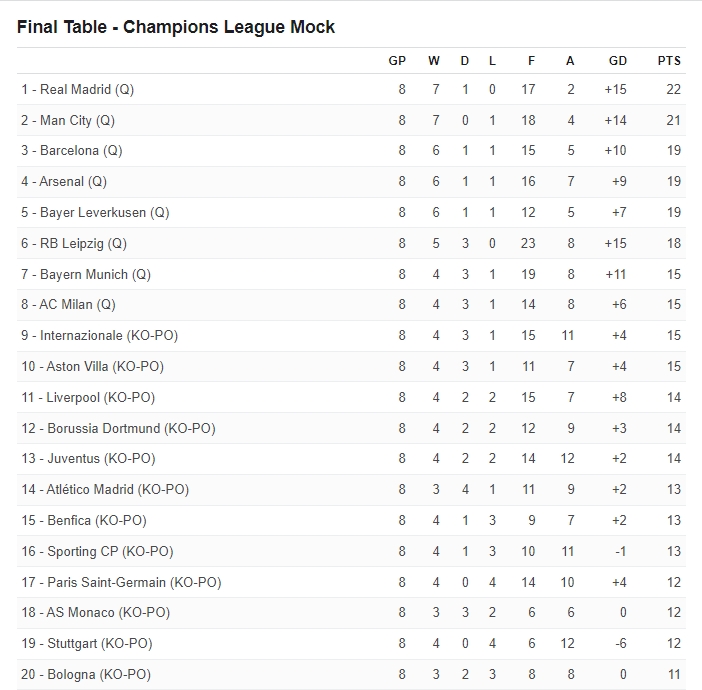Click the GD column header

tap(617, 60)
